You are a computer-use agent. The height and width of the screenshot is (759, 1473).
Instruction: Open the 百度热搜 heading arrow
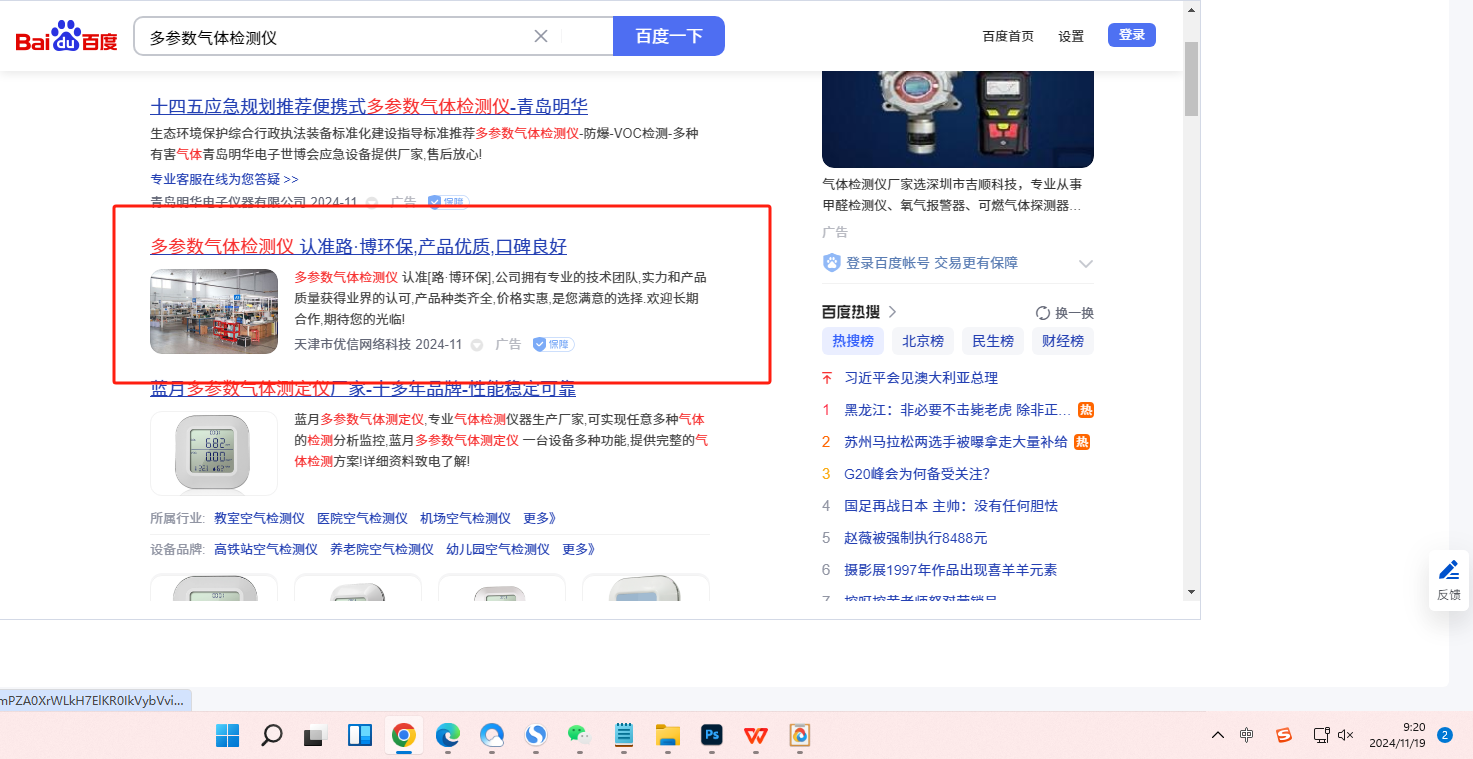892,312
